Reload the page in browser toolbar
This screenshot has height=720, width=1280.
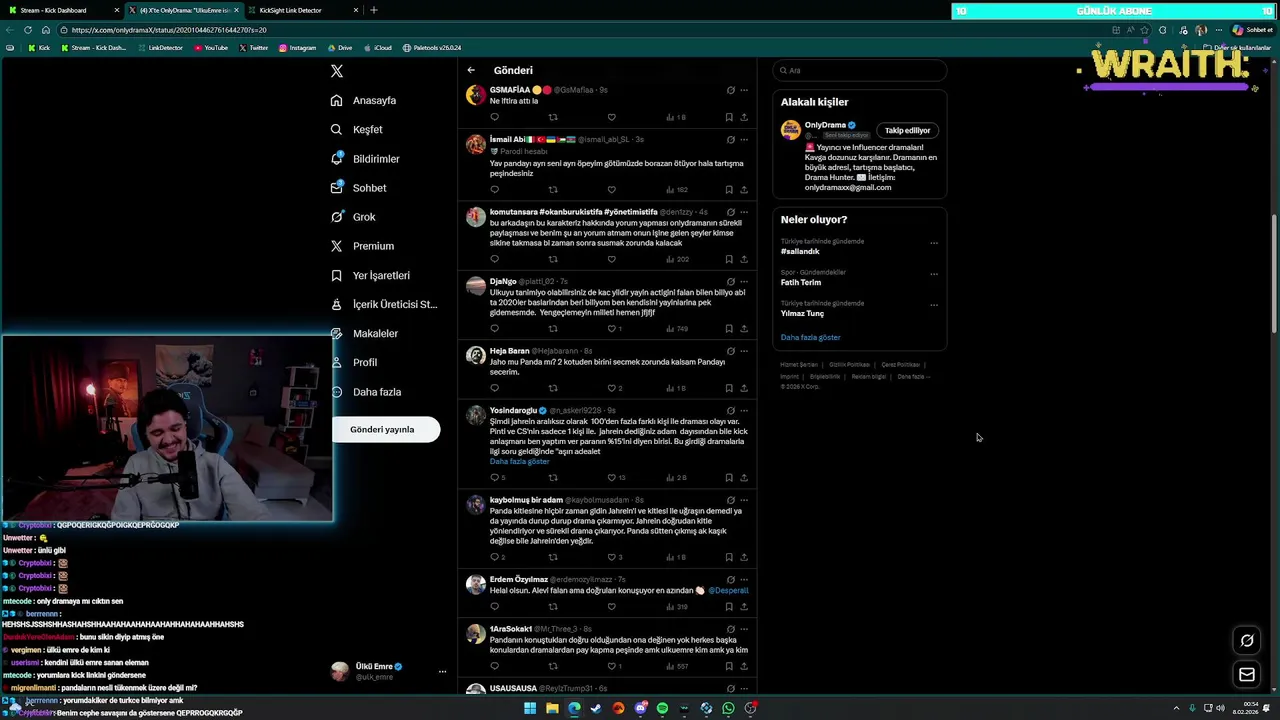point(28,30)
